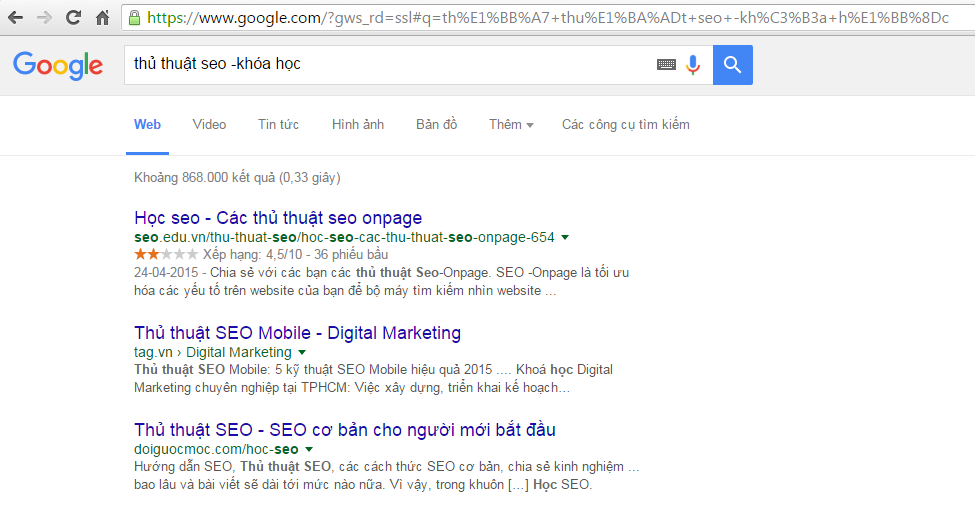
Task: Click the doiguocmoc.com/hoc-seo URL text
Action: [x=216, y=449]
